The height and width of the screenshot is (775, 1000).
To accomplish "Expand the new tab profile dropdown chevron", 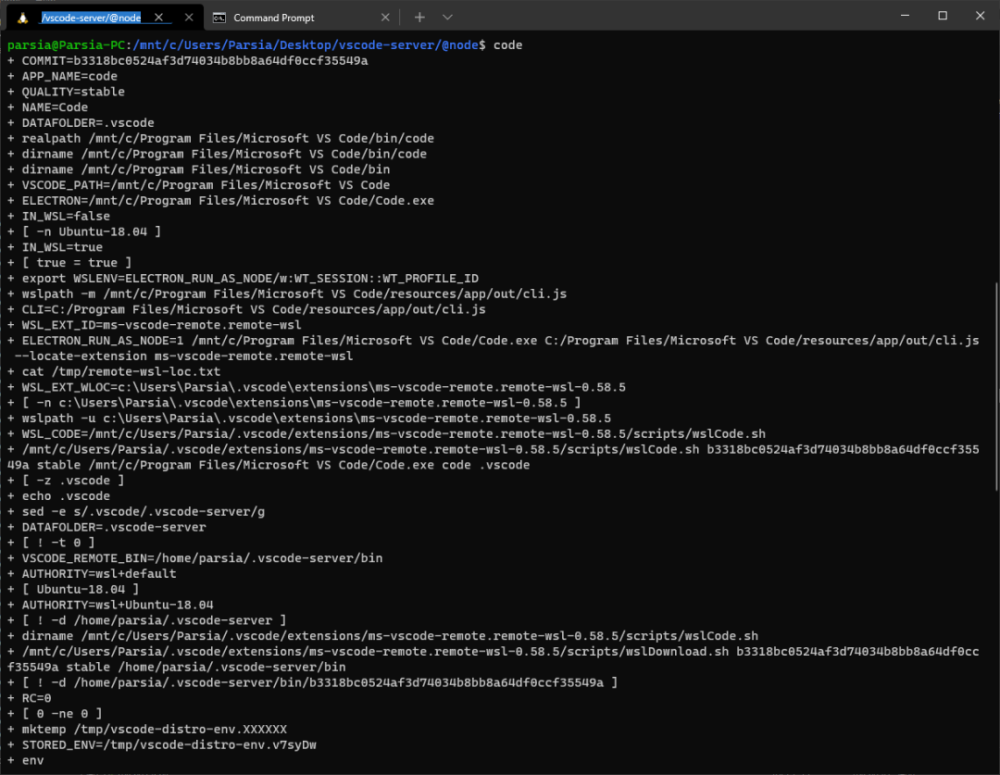I will (x=447, y=17).
